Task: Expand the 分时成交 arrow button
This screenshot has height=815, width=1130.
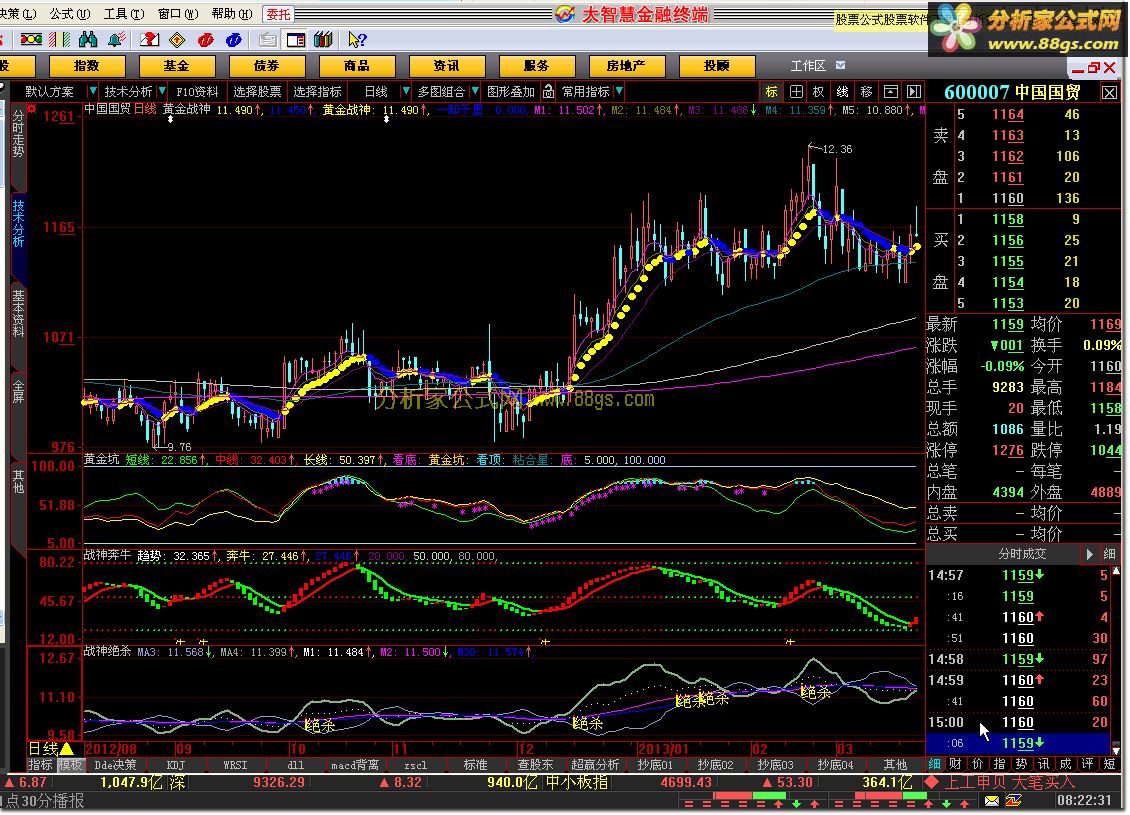Action: [x=1090, y=554]
